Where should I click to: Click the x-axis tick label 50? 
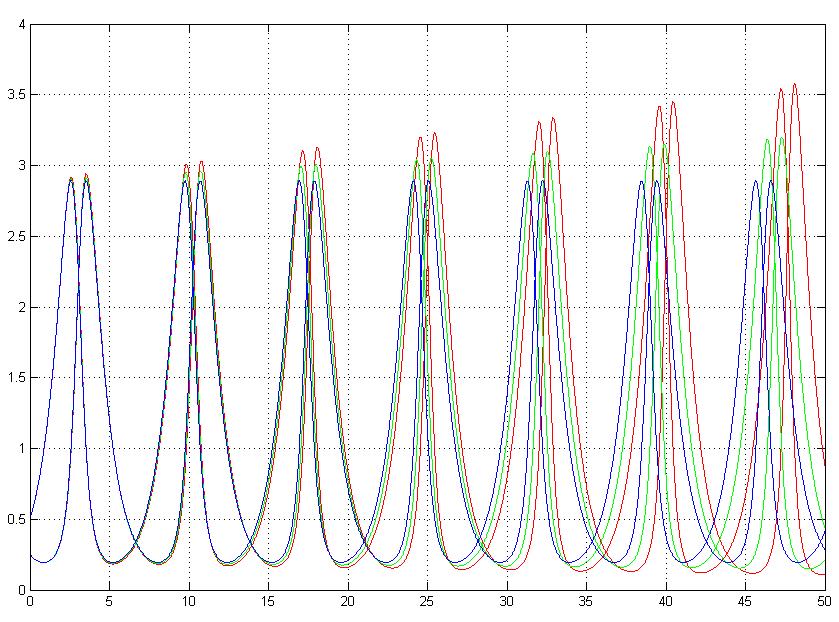tap(824, 603)
